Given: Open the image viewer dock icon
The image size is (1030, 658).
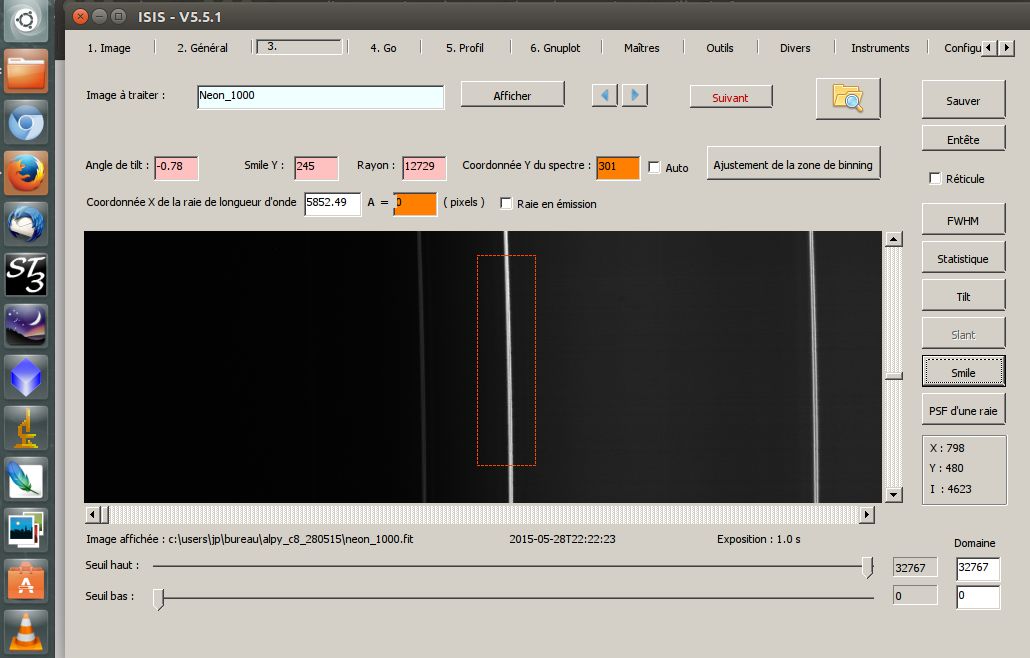Looking at the screenshot, I should coord(26,530).
